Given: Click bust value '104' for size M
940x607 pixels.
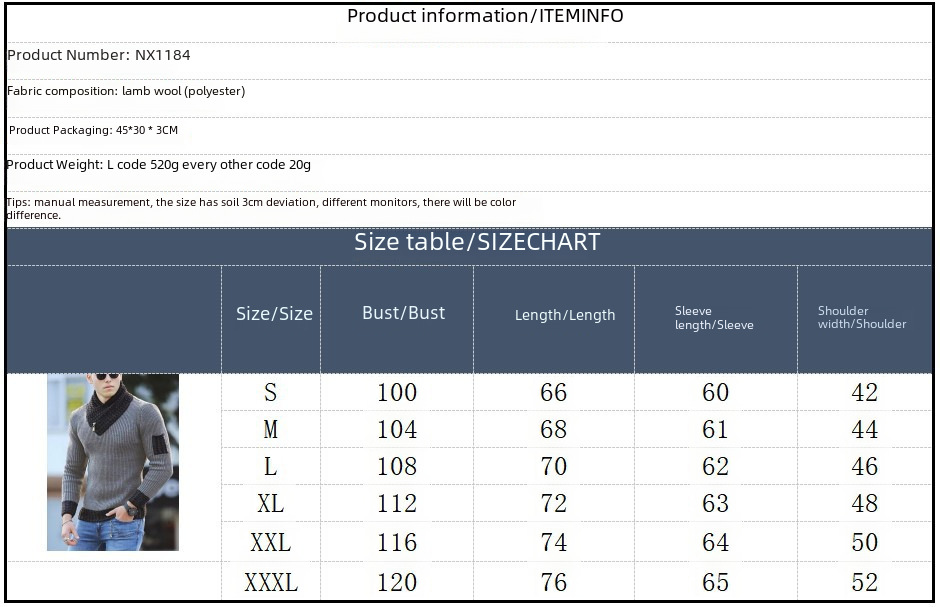Looking at the screenshot, I should 397,430.
